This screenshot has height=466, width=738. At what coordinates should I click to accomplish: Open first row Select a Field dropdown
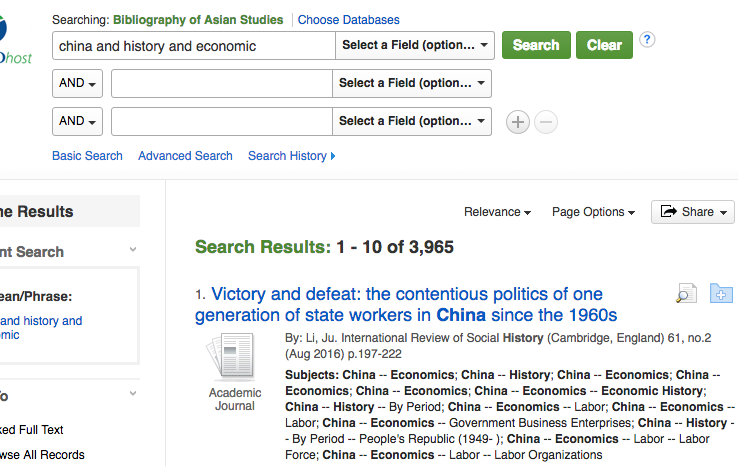tap(415, 45)
